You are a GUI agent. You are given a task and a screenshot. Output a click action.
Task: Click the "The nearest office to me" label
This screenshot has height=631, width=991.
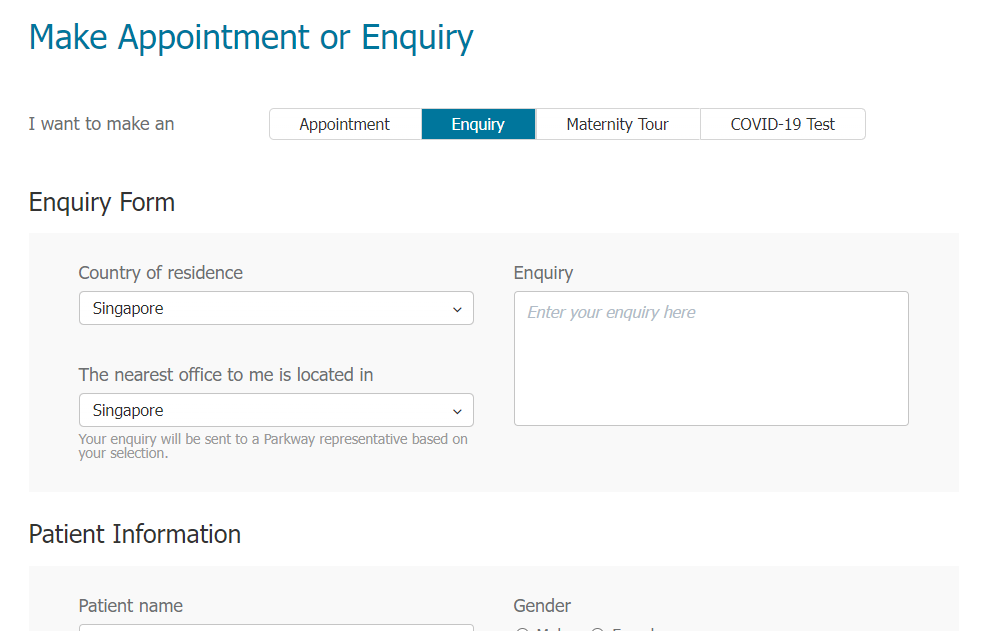225,375
